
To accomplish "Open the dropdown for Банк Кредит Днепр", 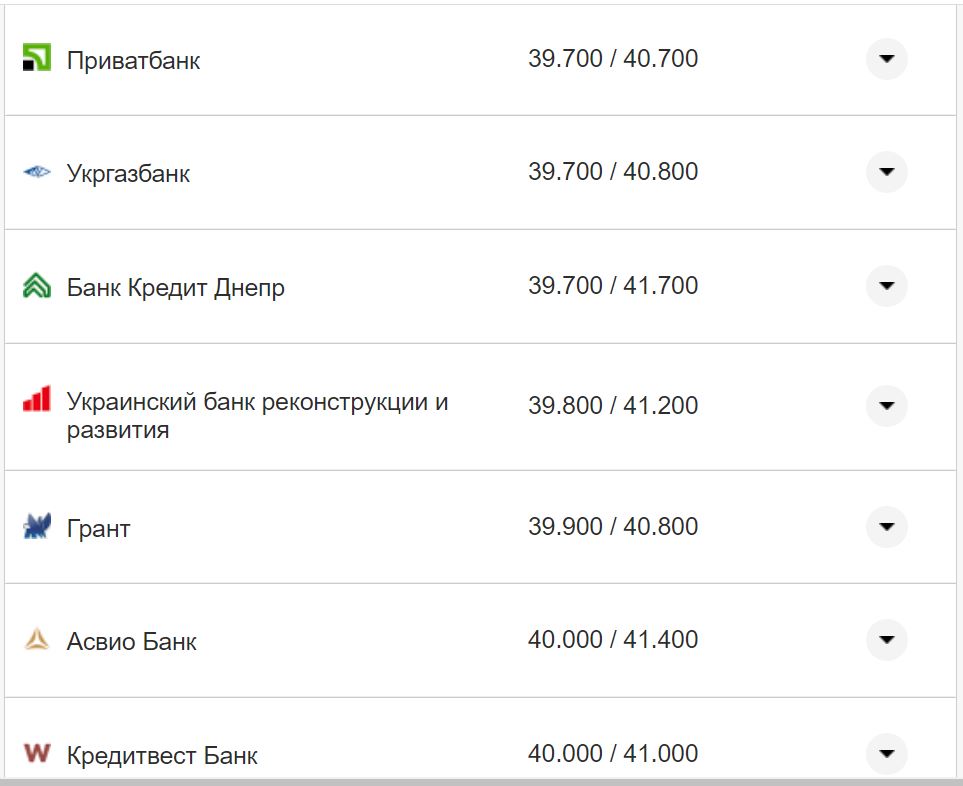I will coord(886,286).
